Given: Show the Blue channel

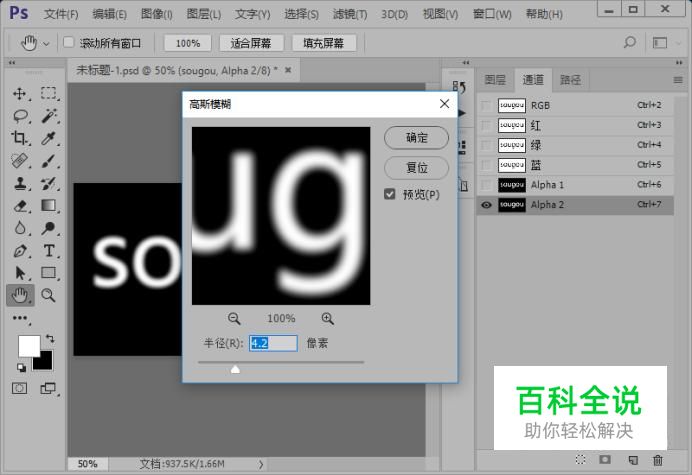Looking at the screenshot, I should [486, 165].
